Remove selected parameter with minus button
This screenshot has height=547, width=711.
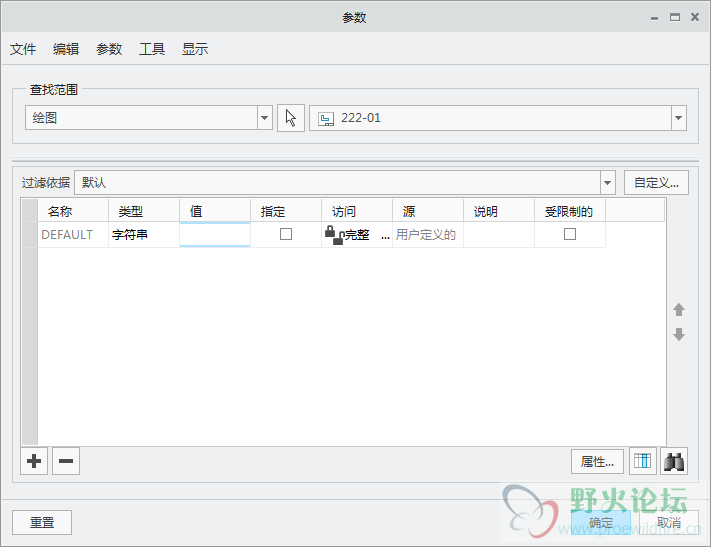coord(66,461)
